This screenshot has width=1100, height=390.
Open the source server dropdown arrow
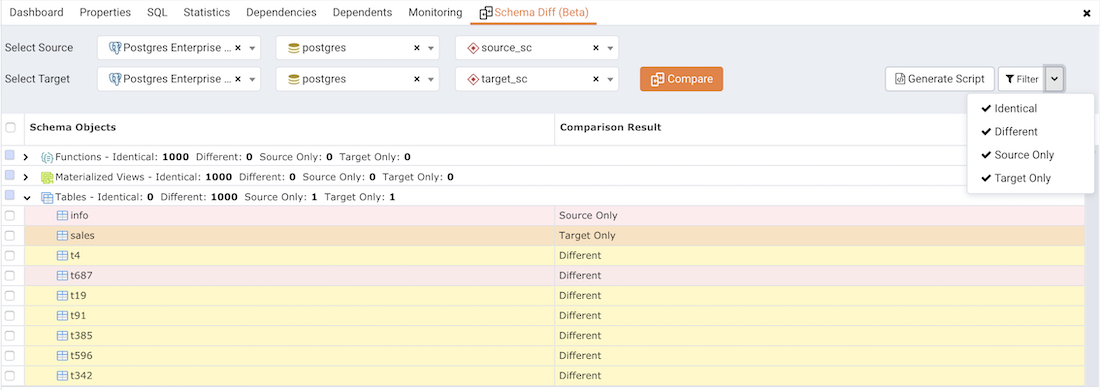252,48
